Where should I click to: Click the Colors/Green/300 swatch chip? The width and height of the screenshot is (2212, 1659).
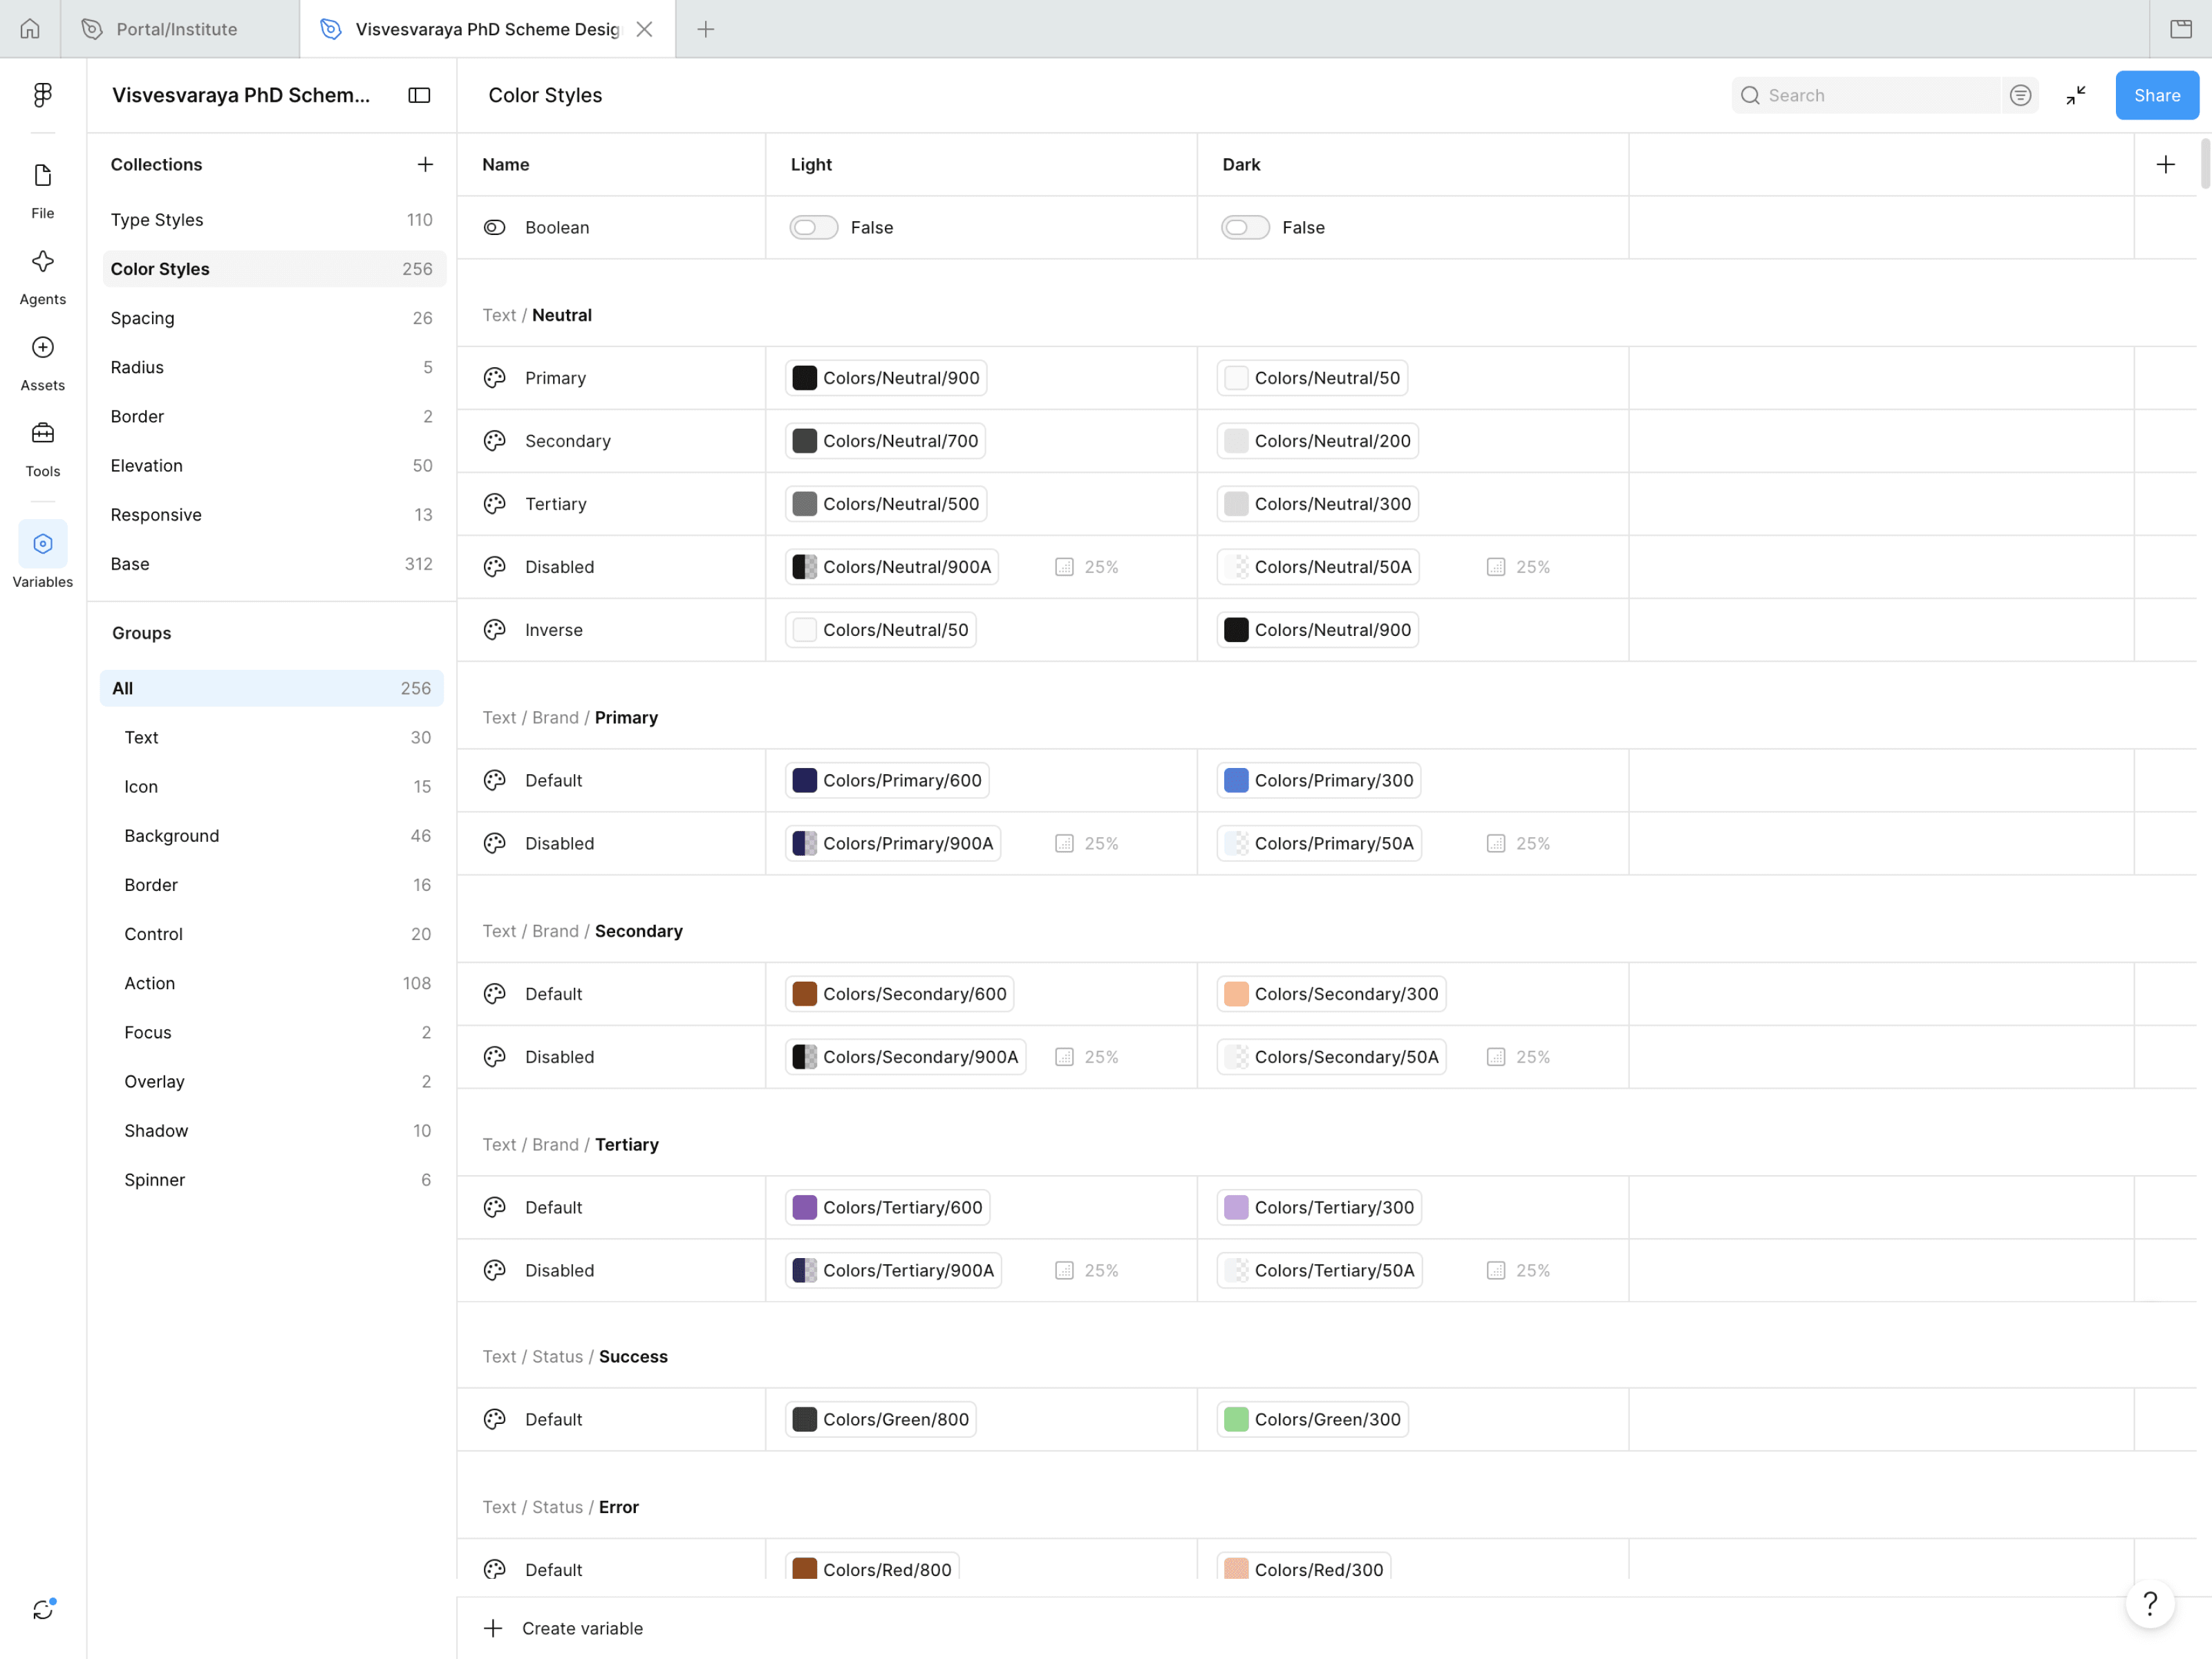(x=1312, y=1419)
